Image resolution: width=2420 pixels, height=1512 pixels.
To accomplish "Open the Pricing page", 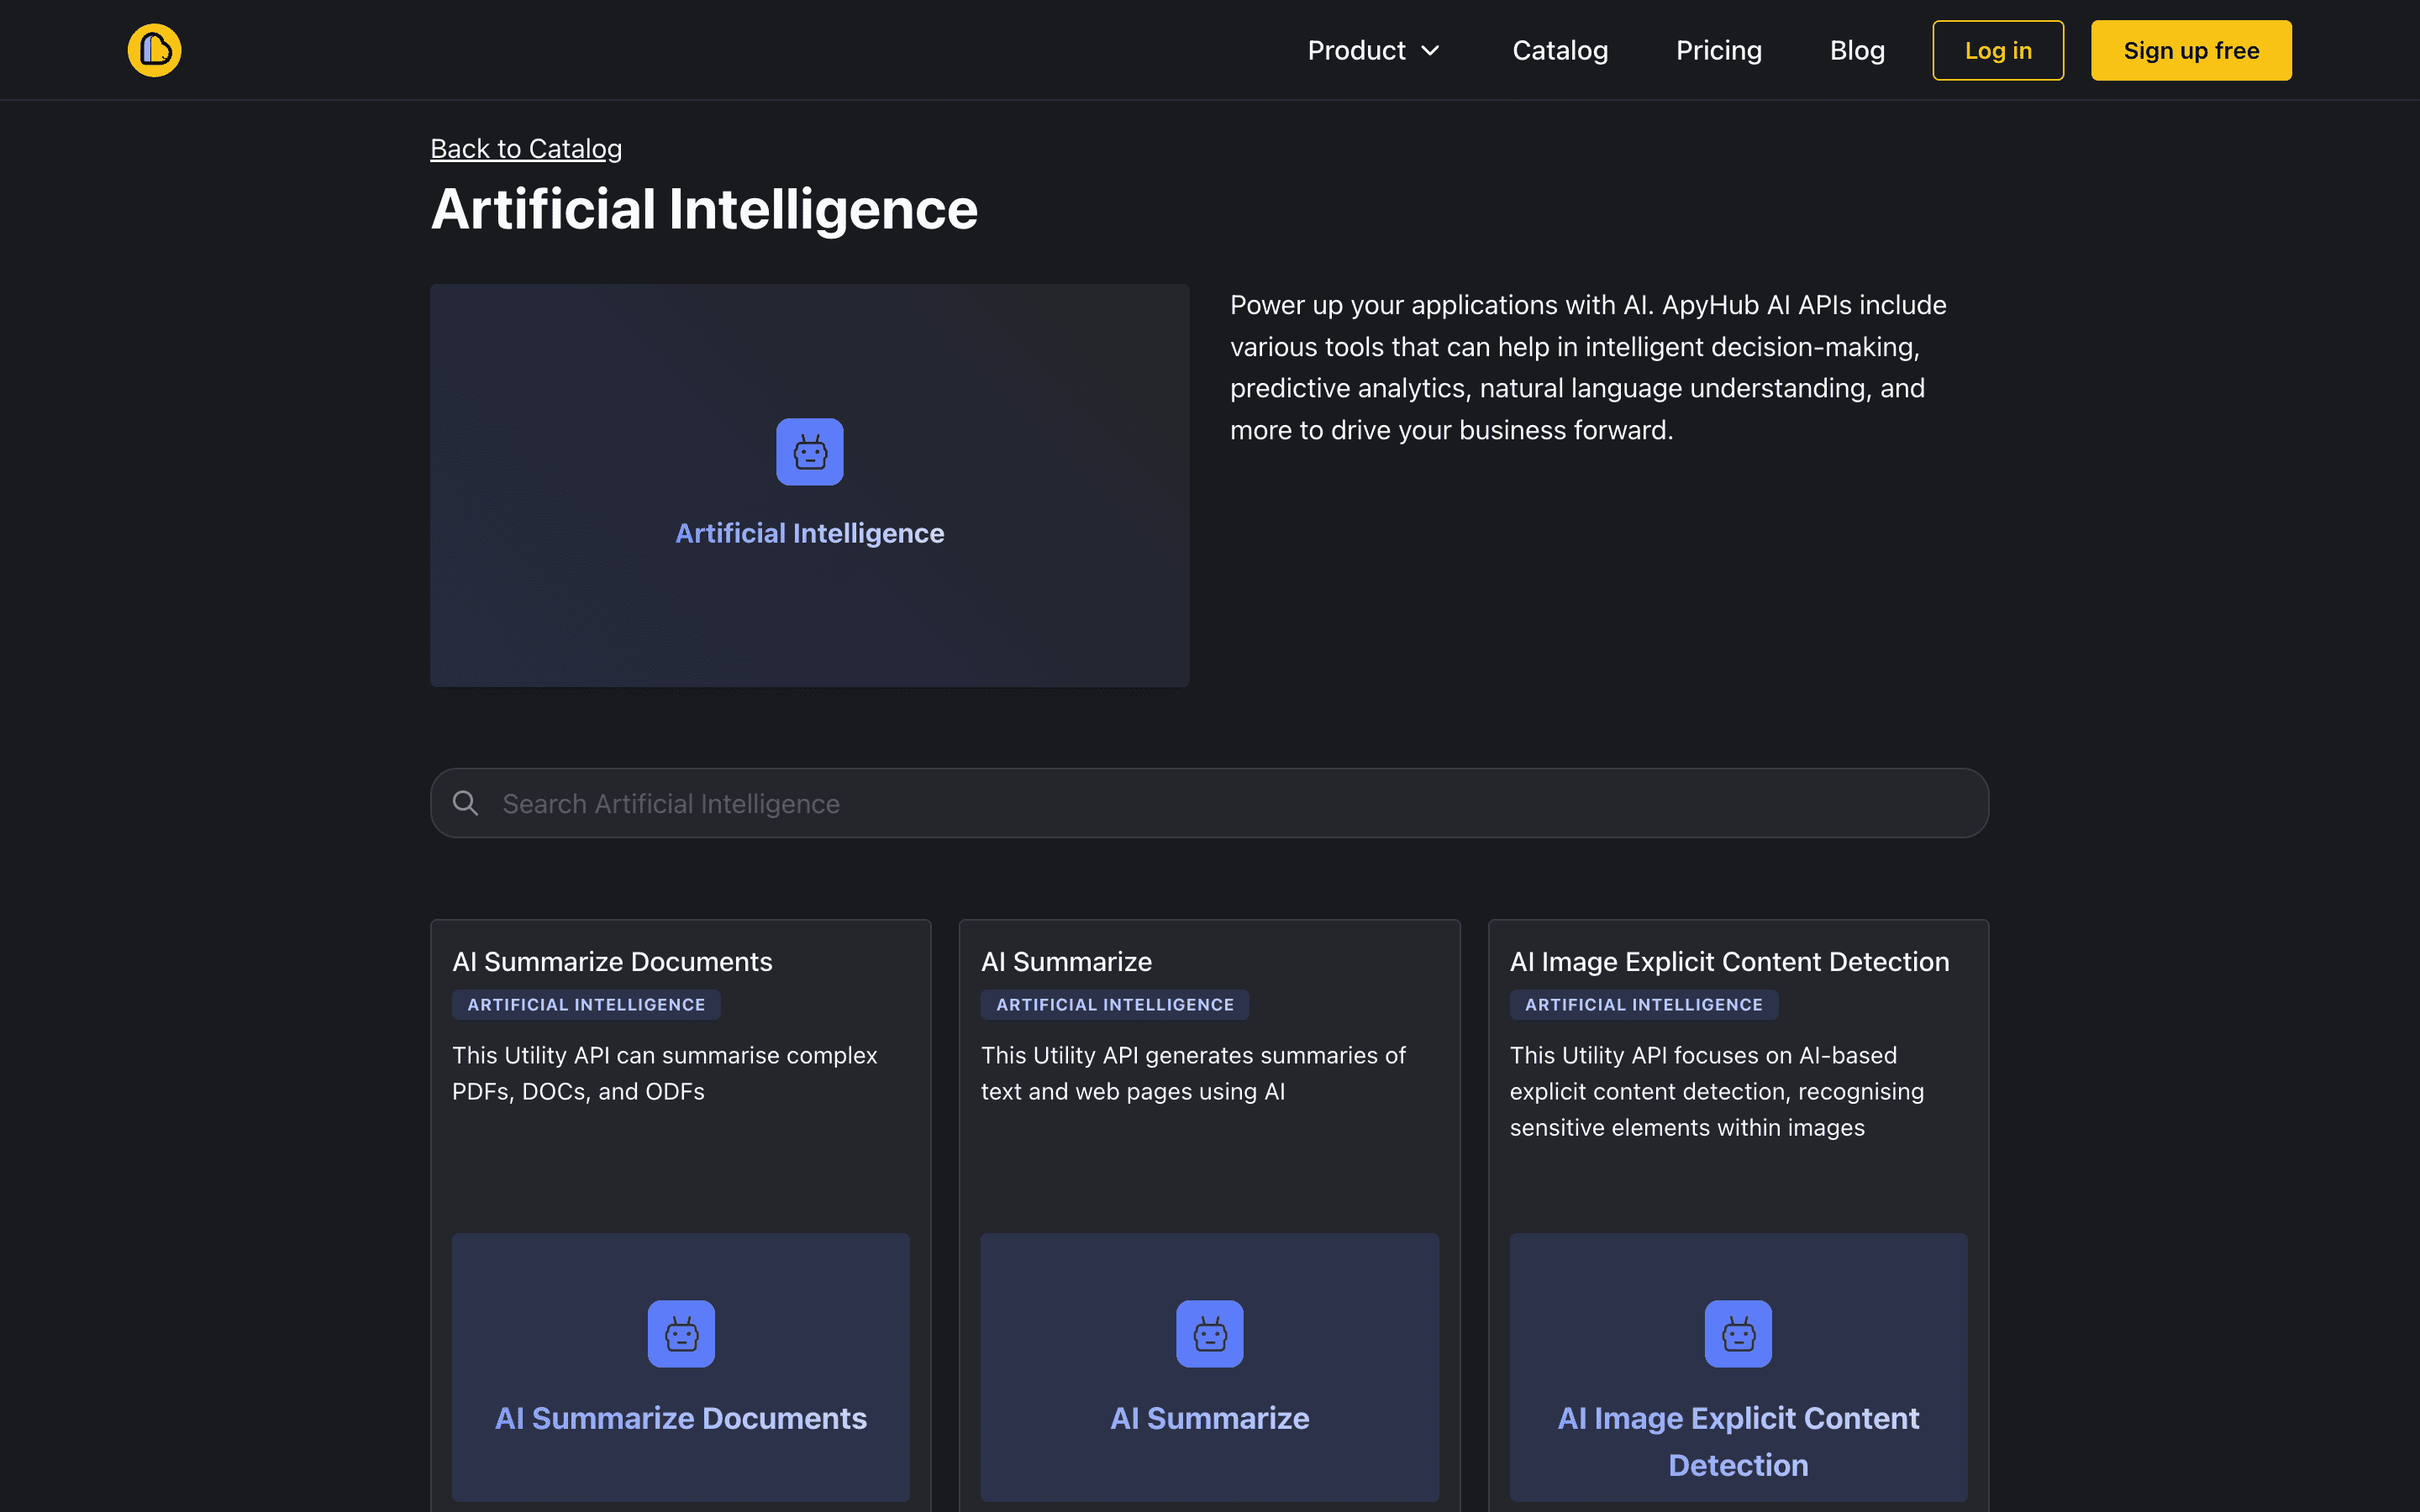I will pos(1718,51).
